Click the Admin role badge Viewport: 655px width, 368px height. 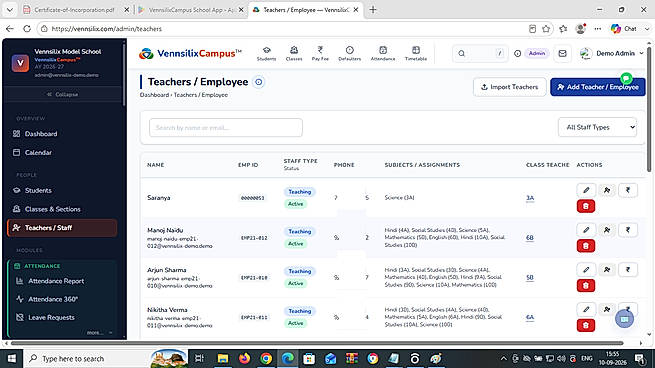[x=536, y=53]
